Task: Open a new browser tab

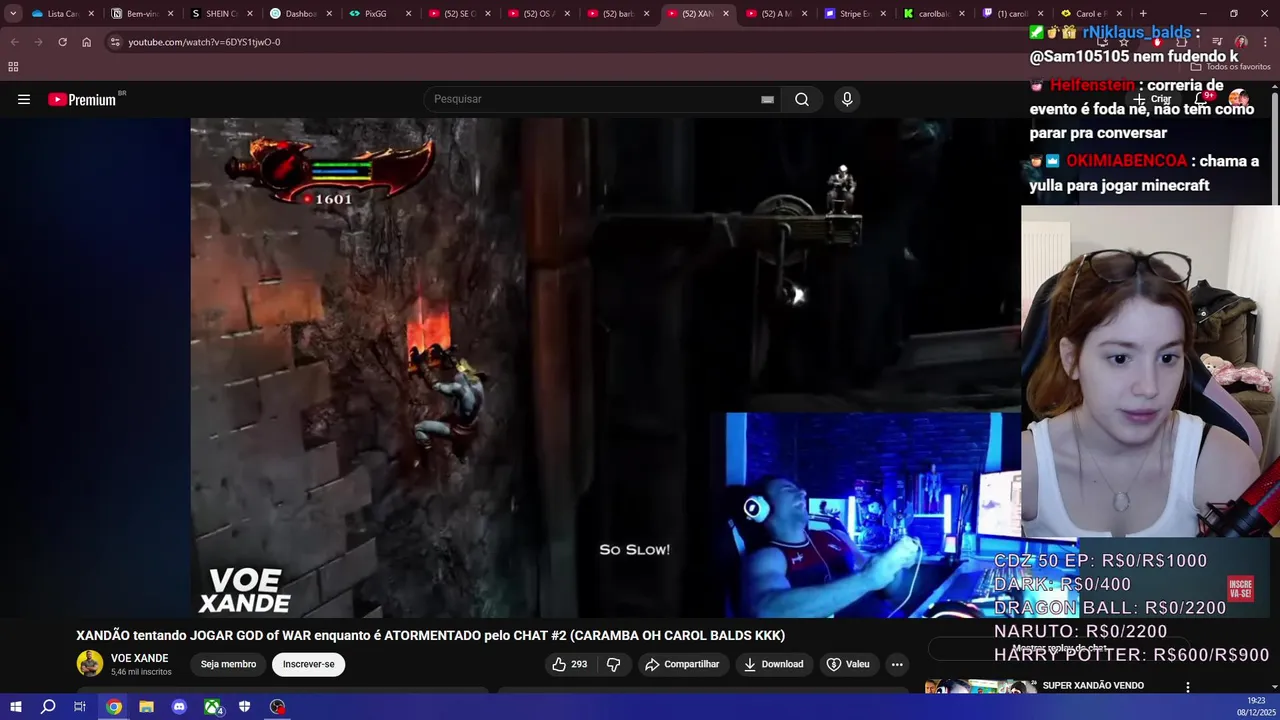Action: point(1143,14)
